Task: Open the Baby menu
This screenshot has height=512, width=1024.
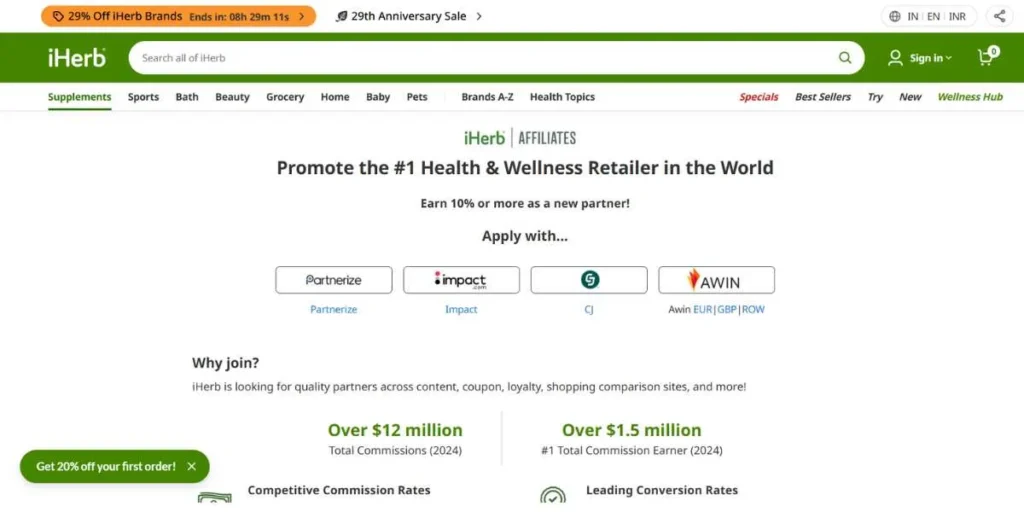Action: point(377,97)
